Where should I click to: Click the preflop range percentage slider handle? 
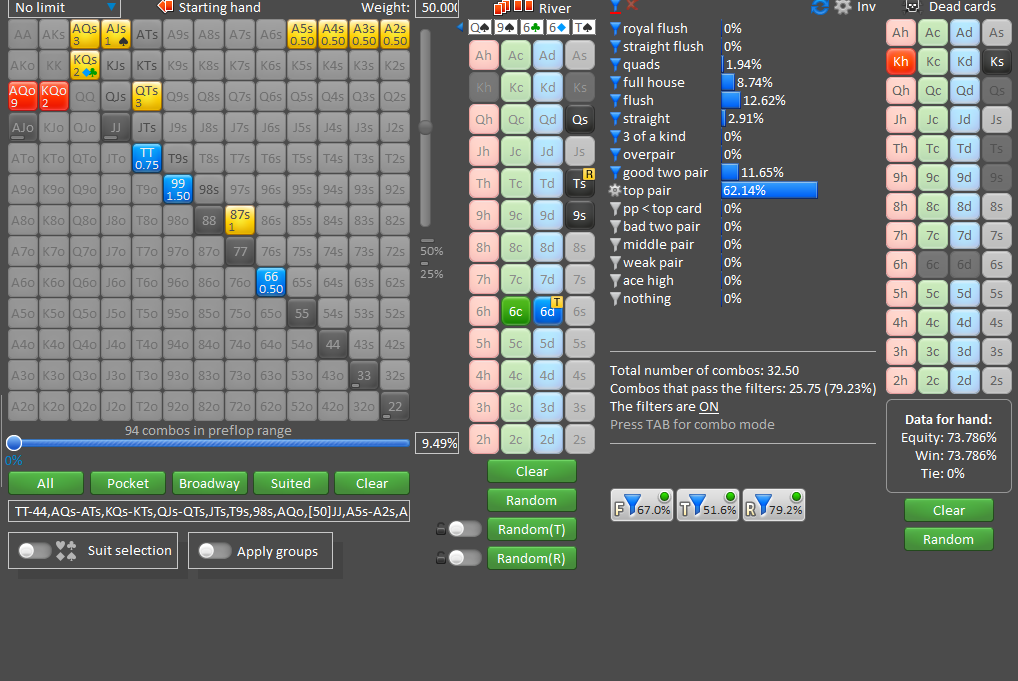click(14, 443)
